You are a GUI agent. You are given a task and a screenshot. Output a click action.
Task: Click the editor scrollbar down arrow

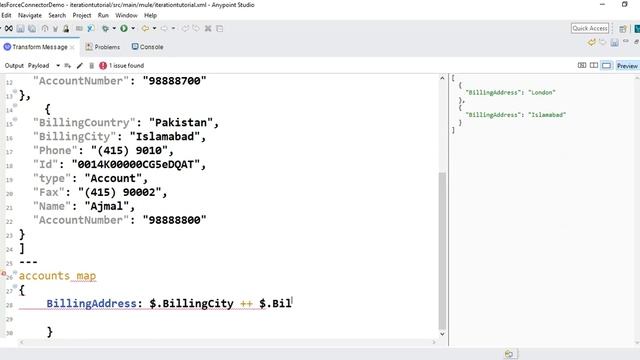point(442,334)
